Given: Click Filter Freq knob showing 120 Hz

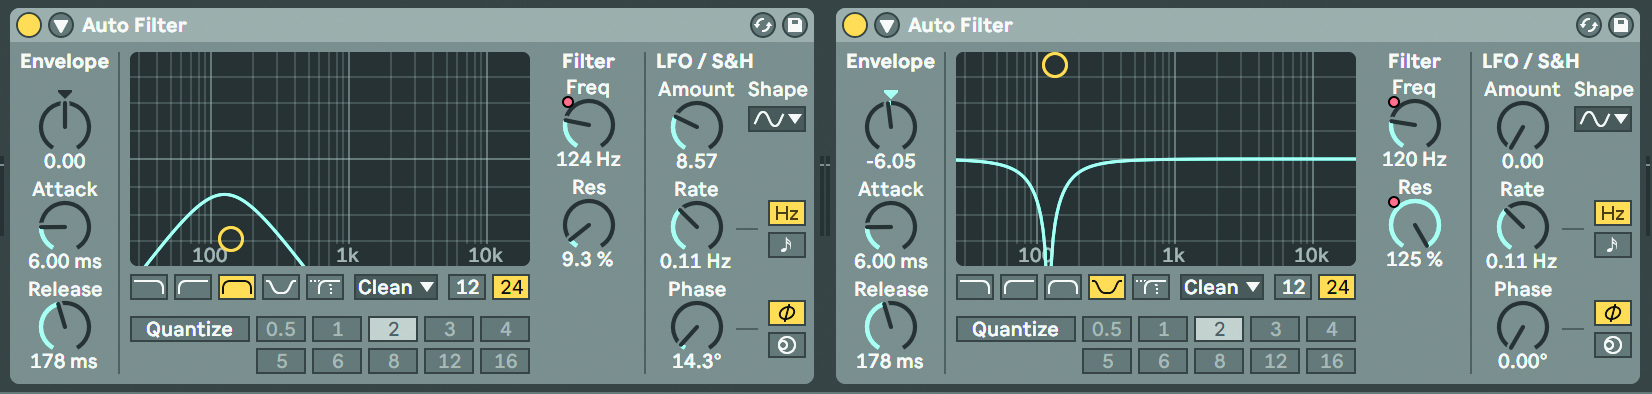Looking at the screenshot, I should tap(1415, 125).
